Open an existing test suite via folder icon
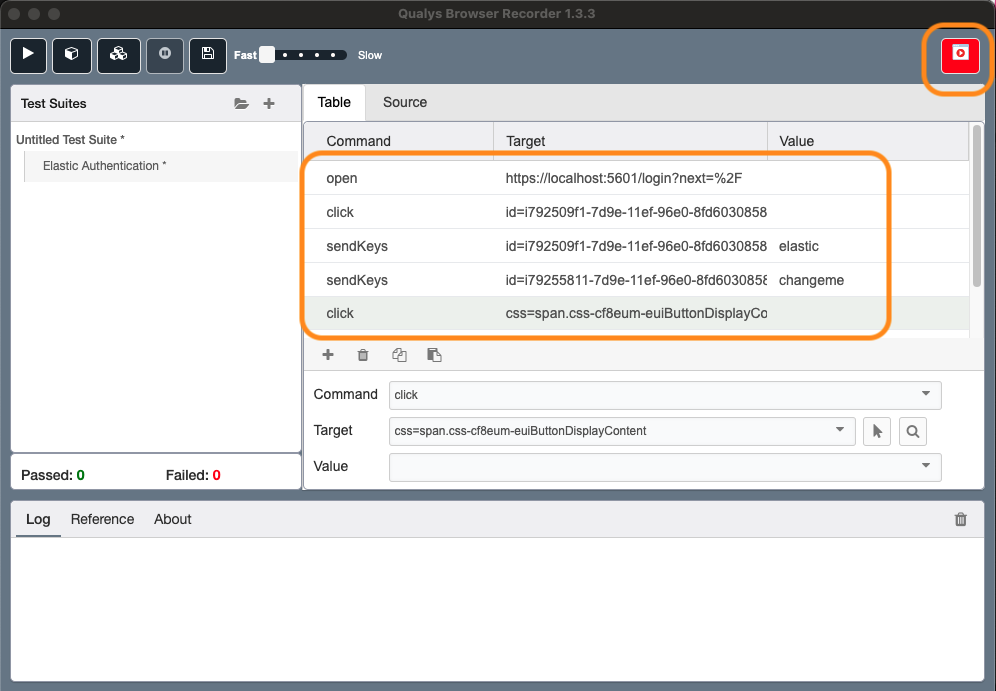 (x=241, y=103)
